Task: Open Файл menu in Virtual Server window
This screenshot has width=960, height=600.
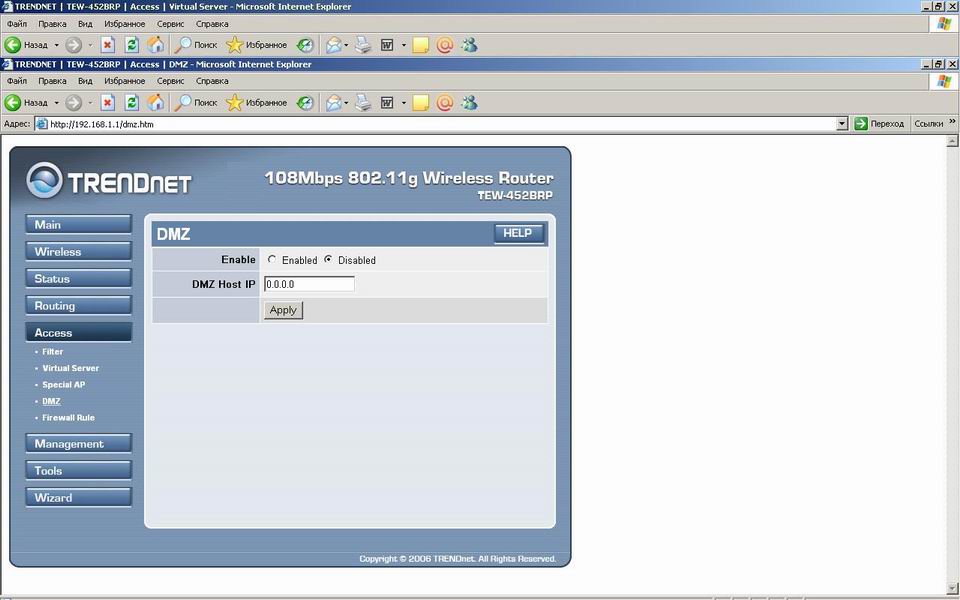Action: (x=17, y=24)
